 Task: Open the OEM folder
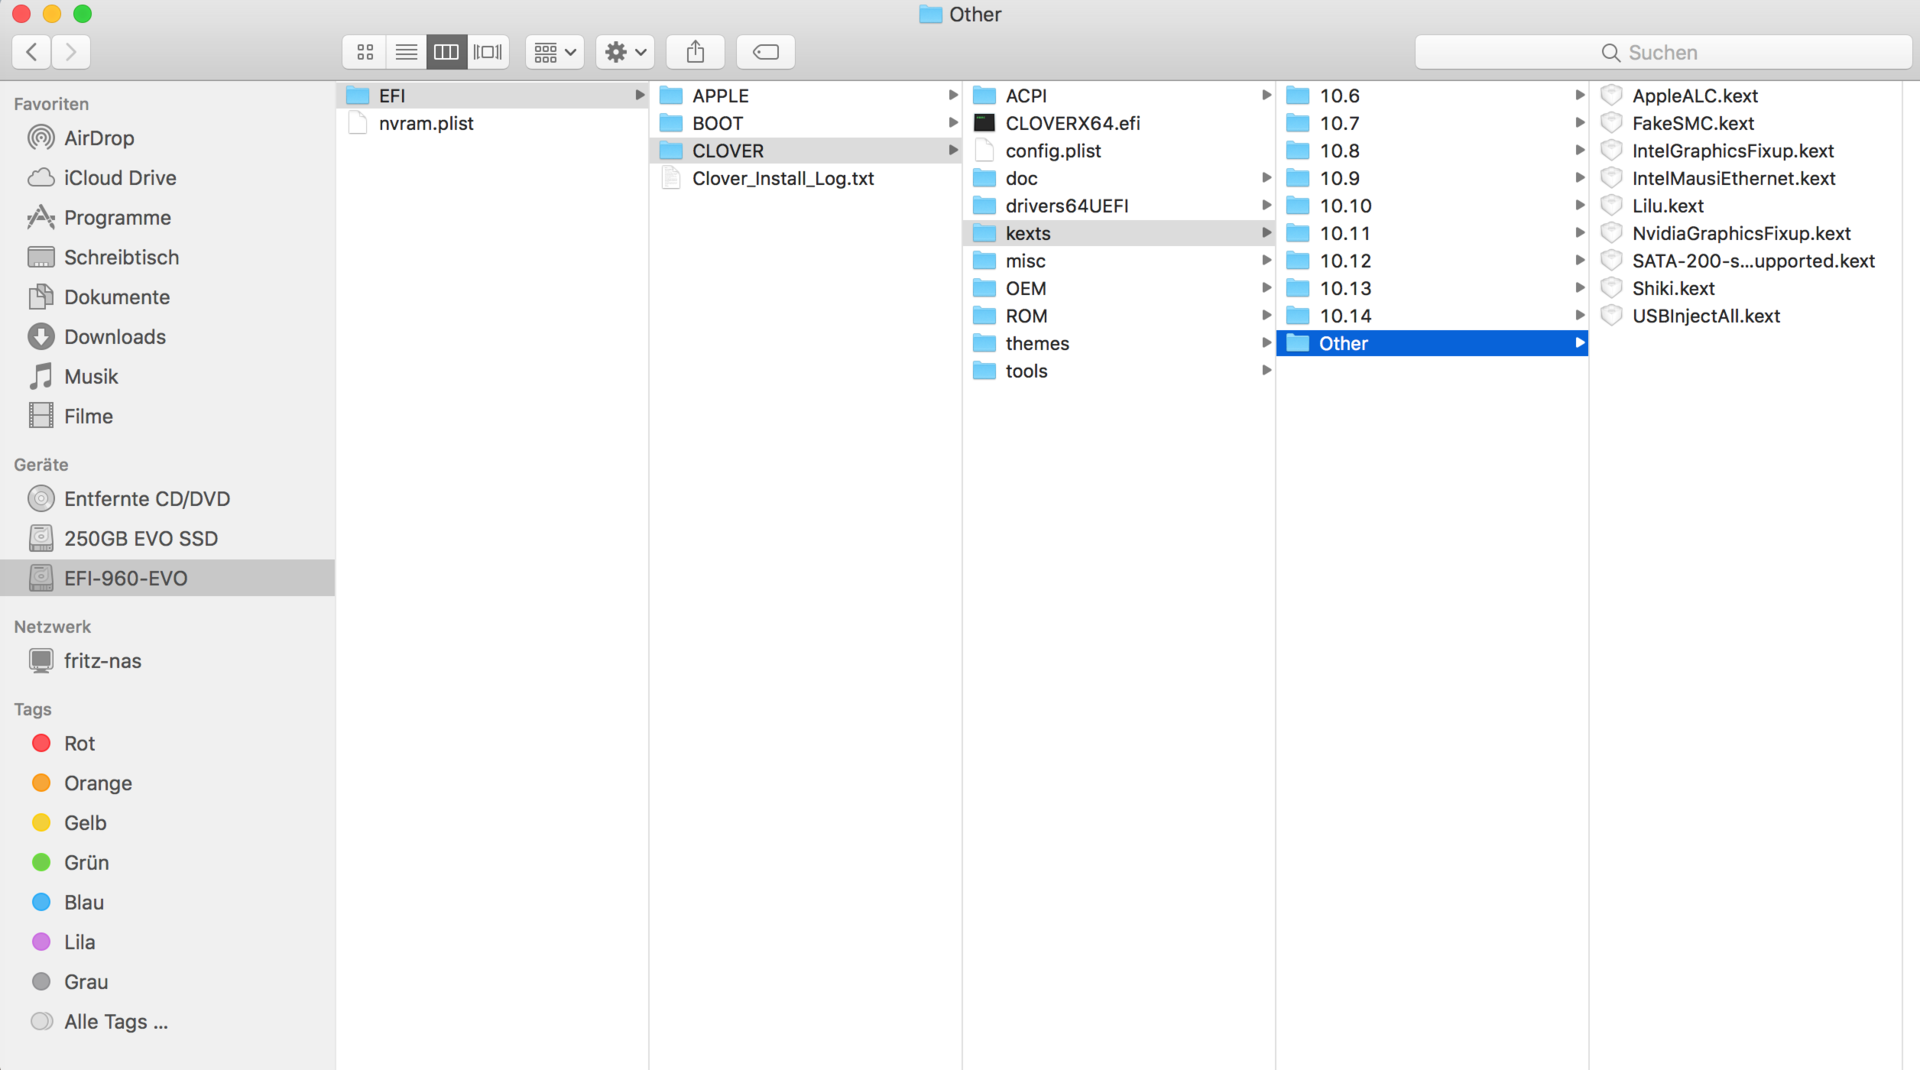click(x=1119, y=288)
